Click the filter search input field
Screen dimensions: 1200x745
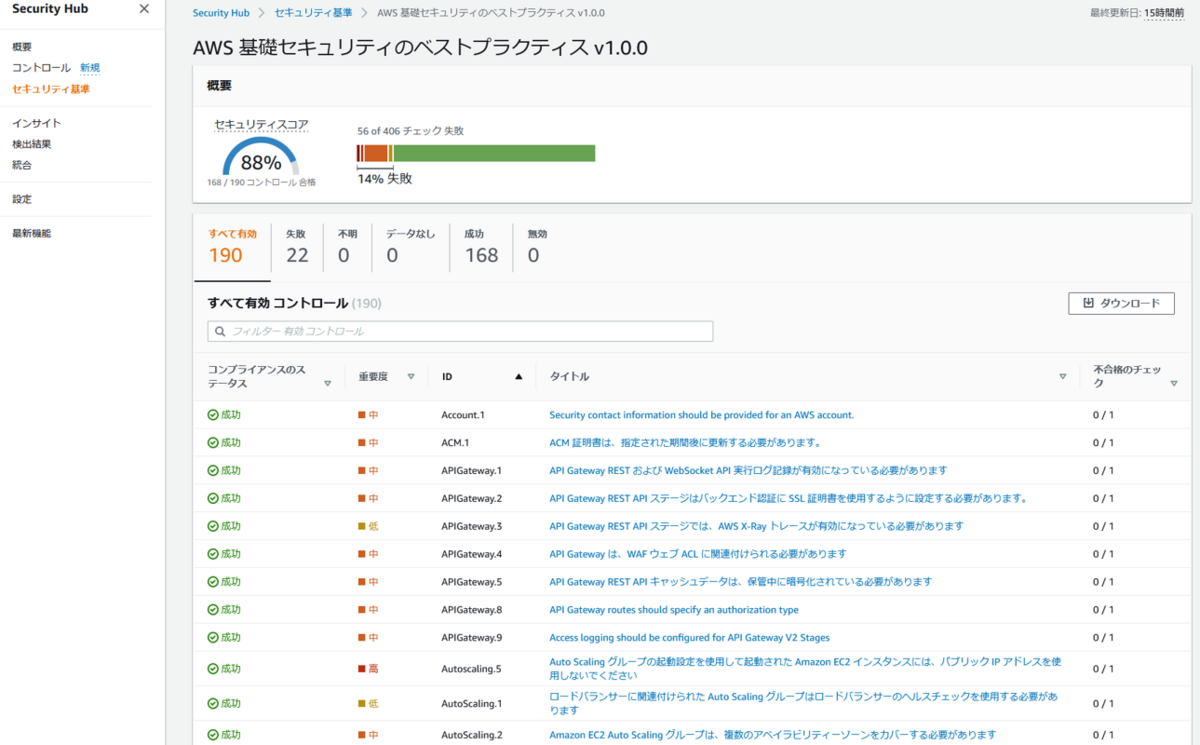(460, 331)
